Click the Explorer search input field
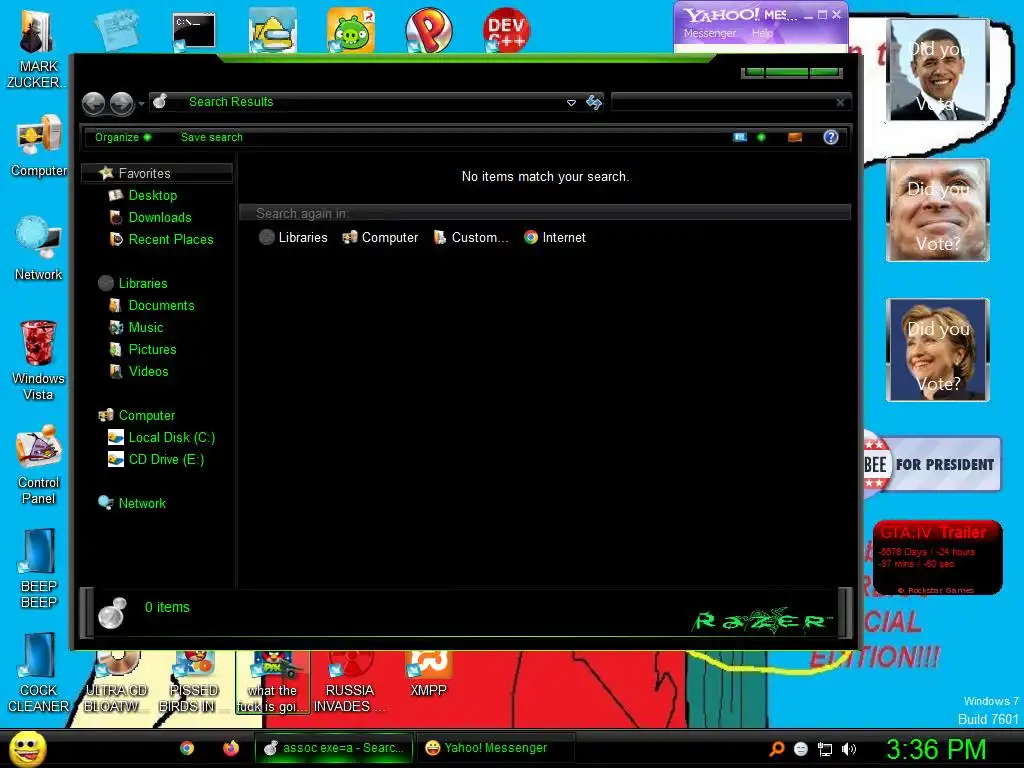Viewport: 1024px width, 768px height. pyautogui.click(x=724, y=102)
